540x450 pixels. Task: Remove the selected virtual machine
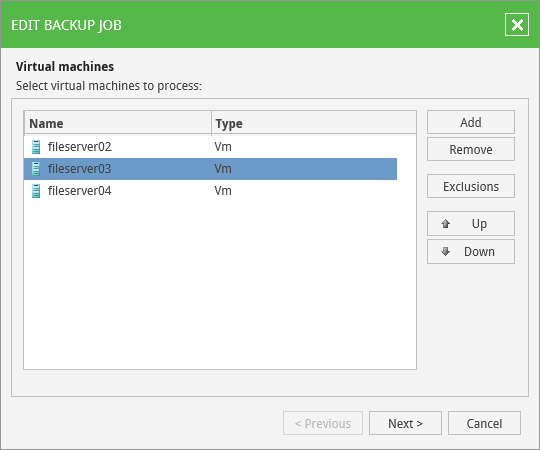(x=471, y=149)
